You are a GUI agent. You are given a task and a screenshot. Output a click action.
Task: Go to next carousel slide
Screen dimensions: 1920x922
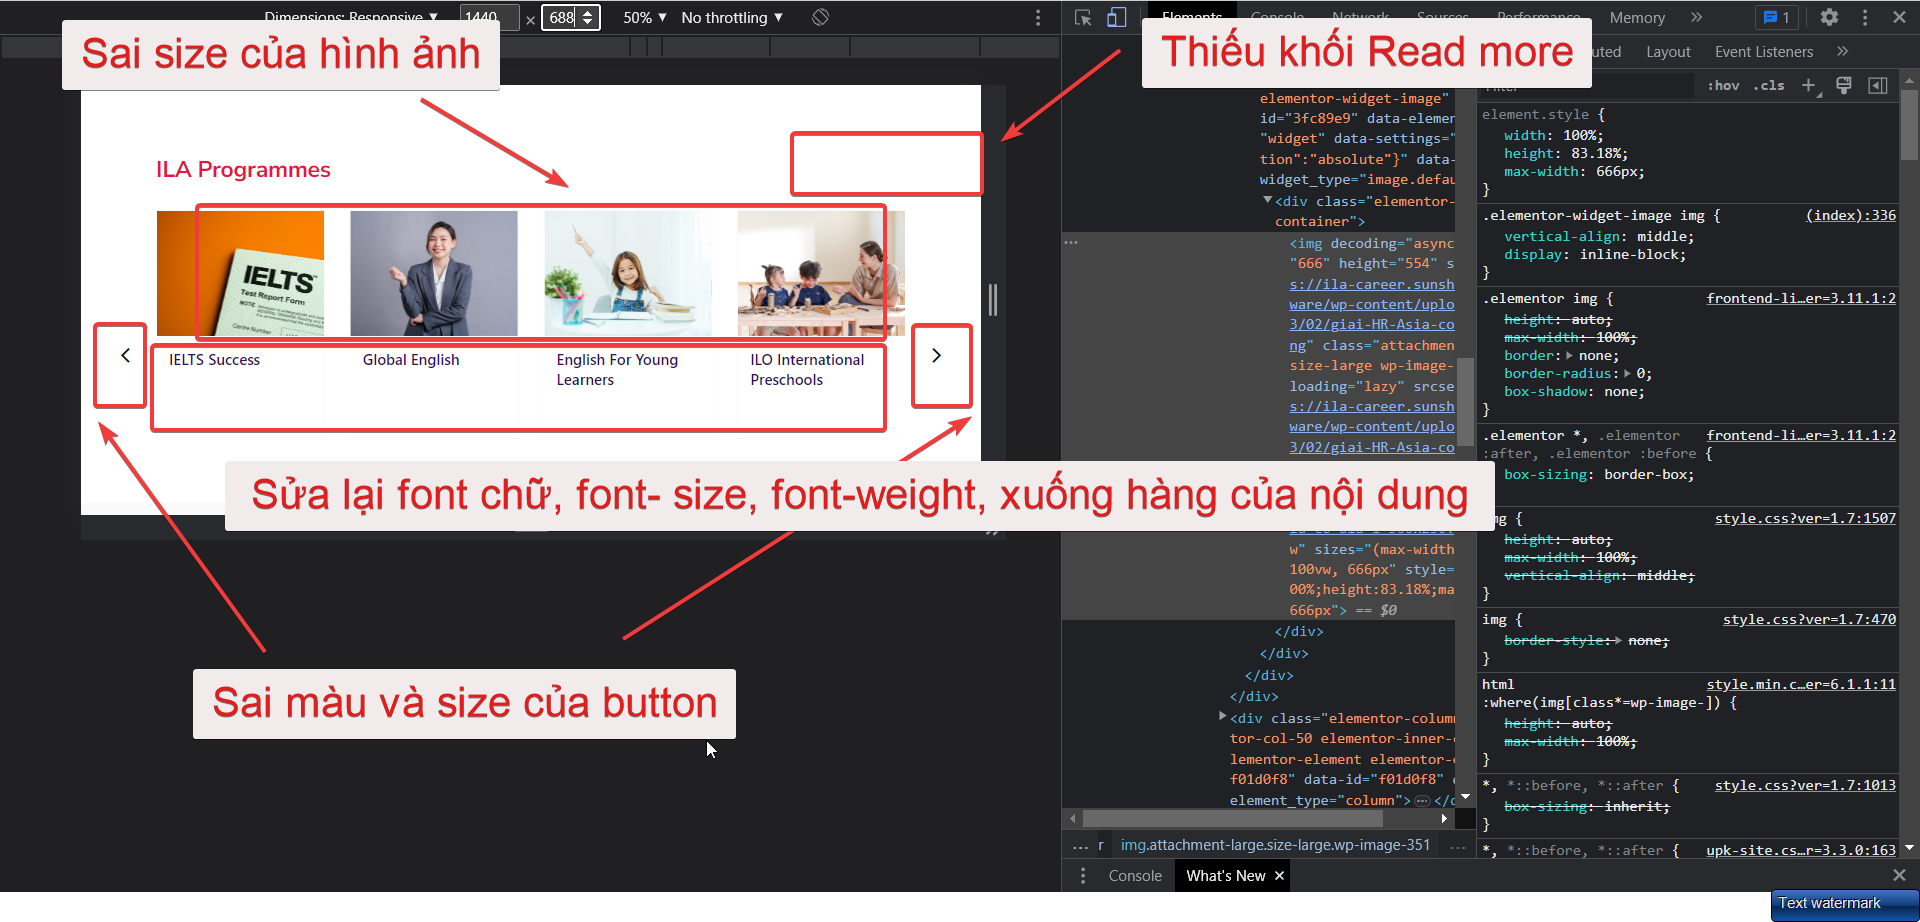tap(936, 355)
